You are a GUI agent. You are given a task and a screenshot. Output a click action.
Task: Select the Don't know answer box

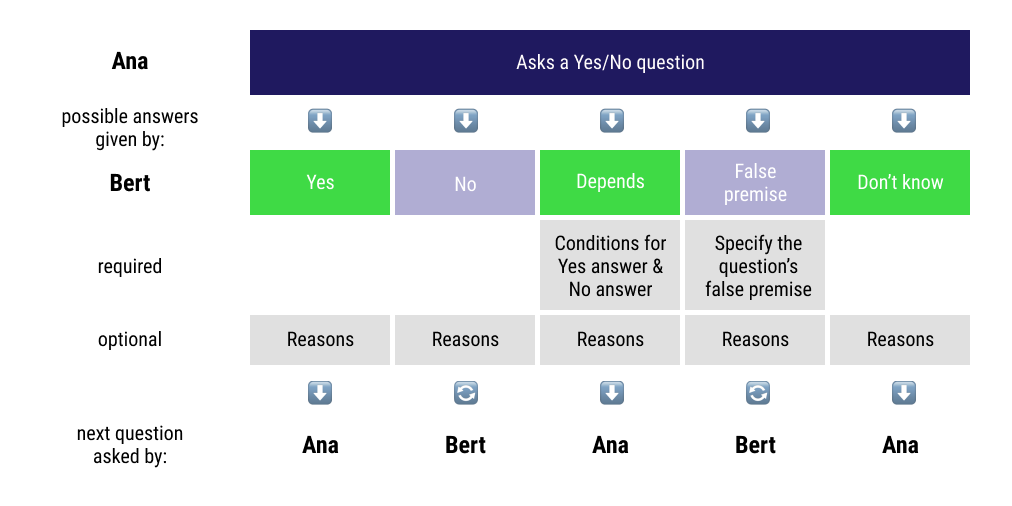click(x=900, y=182)
